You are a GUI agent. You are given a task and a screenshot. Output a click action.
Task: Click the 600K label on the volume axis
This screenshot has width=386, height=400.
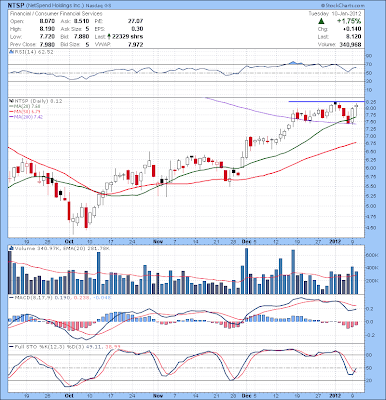click(372, 255)
